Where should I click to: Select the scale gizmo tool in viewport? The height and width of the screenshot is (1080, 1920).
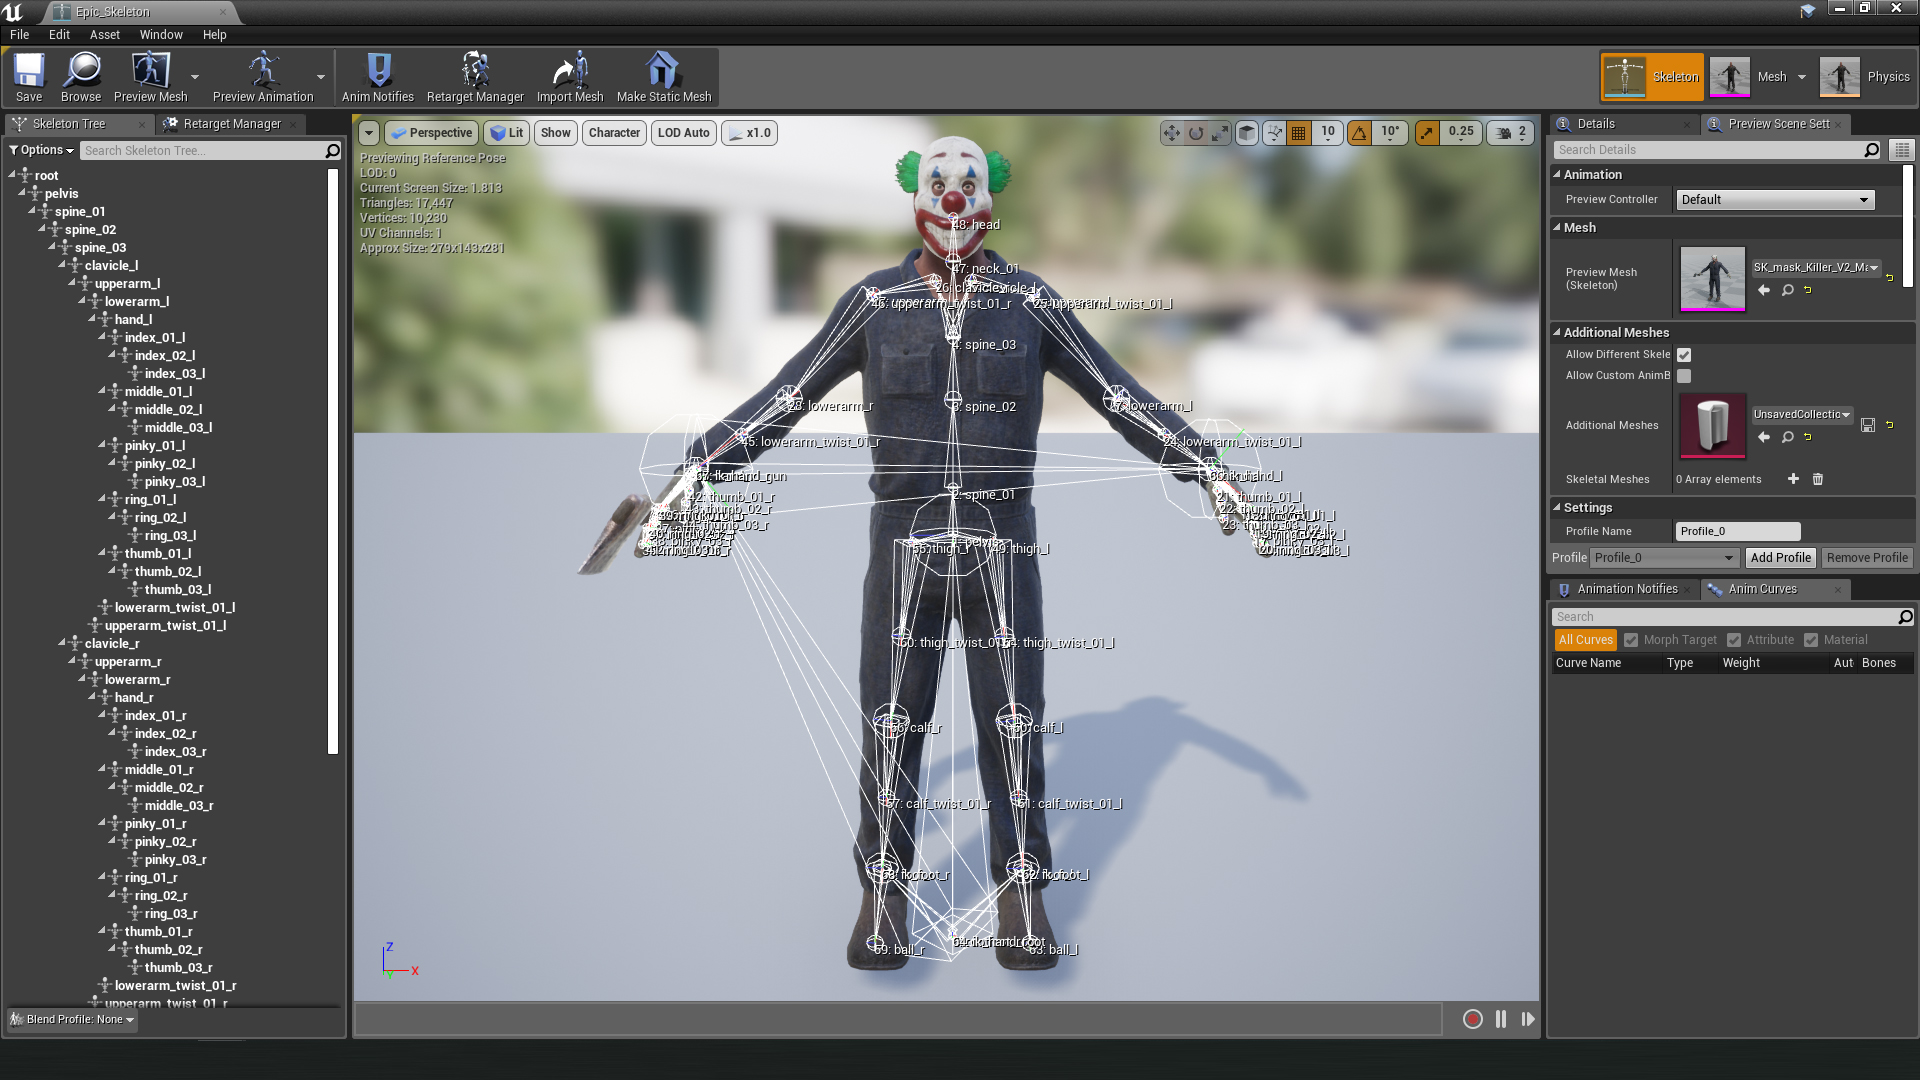coord(1220,133)
